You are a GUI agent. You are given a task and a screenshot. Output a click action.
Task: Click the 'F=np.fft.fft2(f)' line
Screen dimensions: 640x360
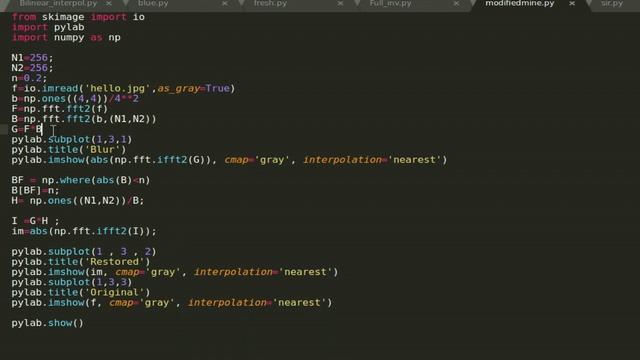[x=60, y=109]
